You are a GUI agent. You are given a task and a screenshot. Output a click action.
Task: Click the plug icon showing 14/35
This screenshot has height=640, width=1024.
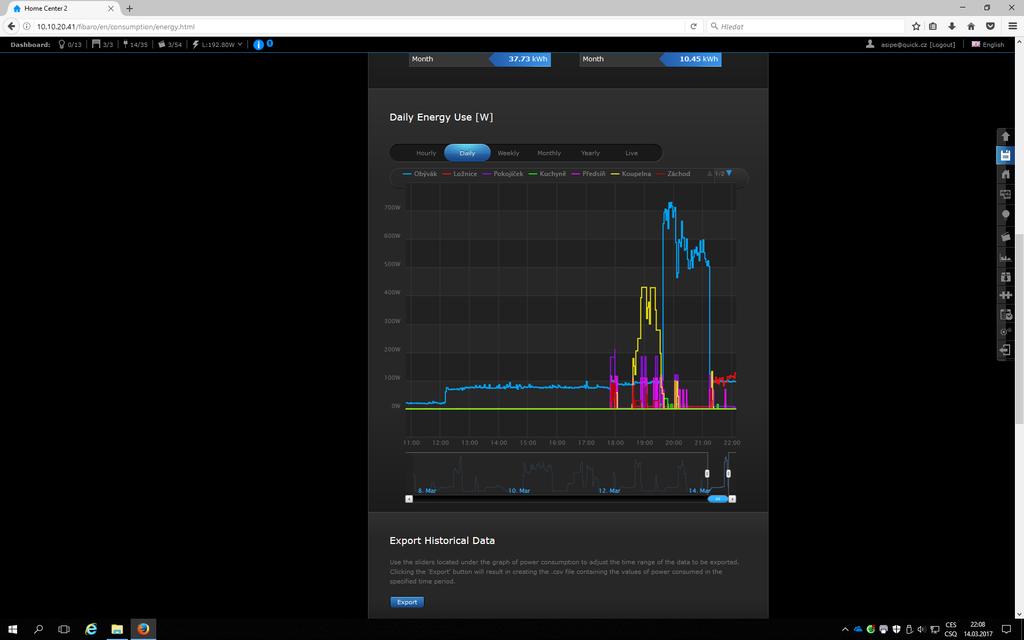125,44
